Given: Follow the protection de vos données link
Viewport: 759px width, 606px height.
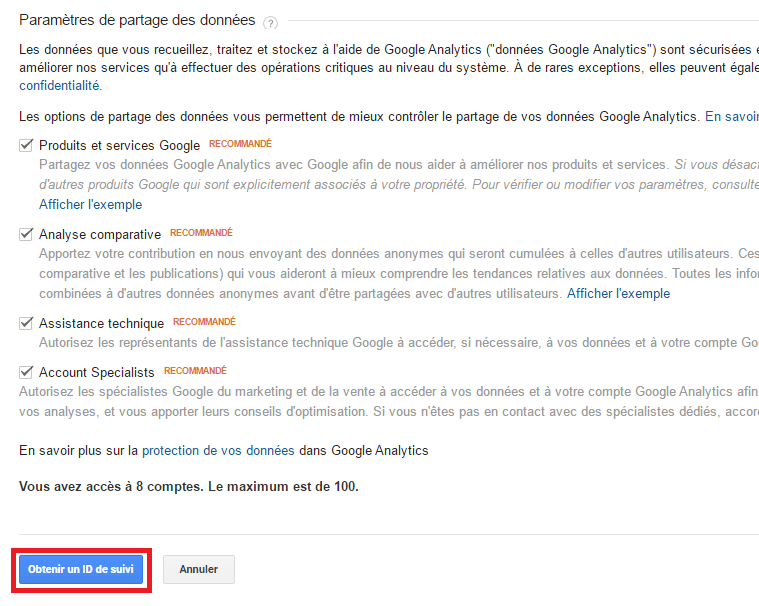Looking at the screenshot, I should pyautogui.click(x=218, y=450).
